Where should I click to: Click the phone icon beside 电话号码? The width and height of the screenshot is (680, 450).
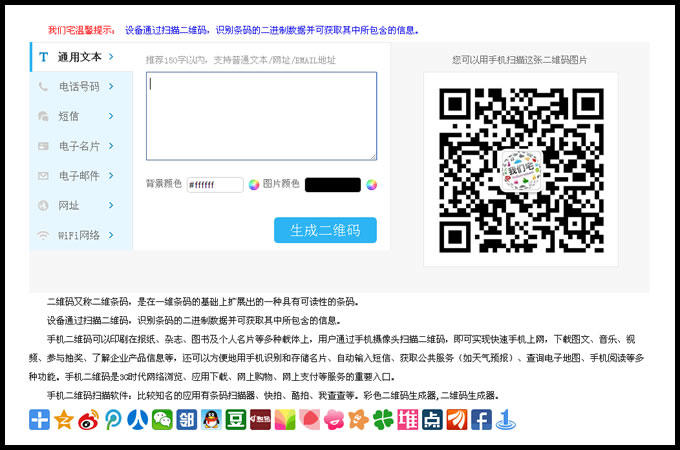(43, 87)
